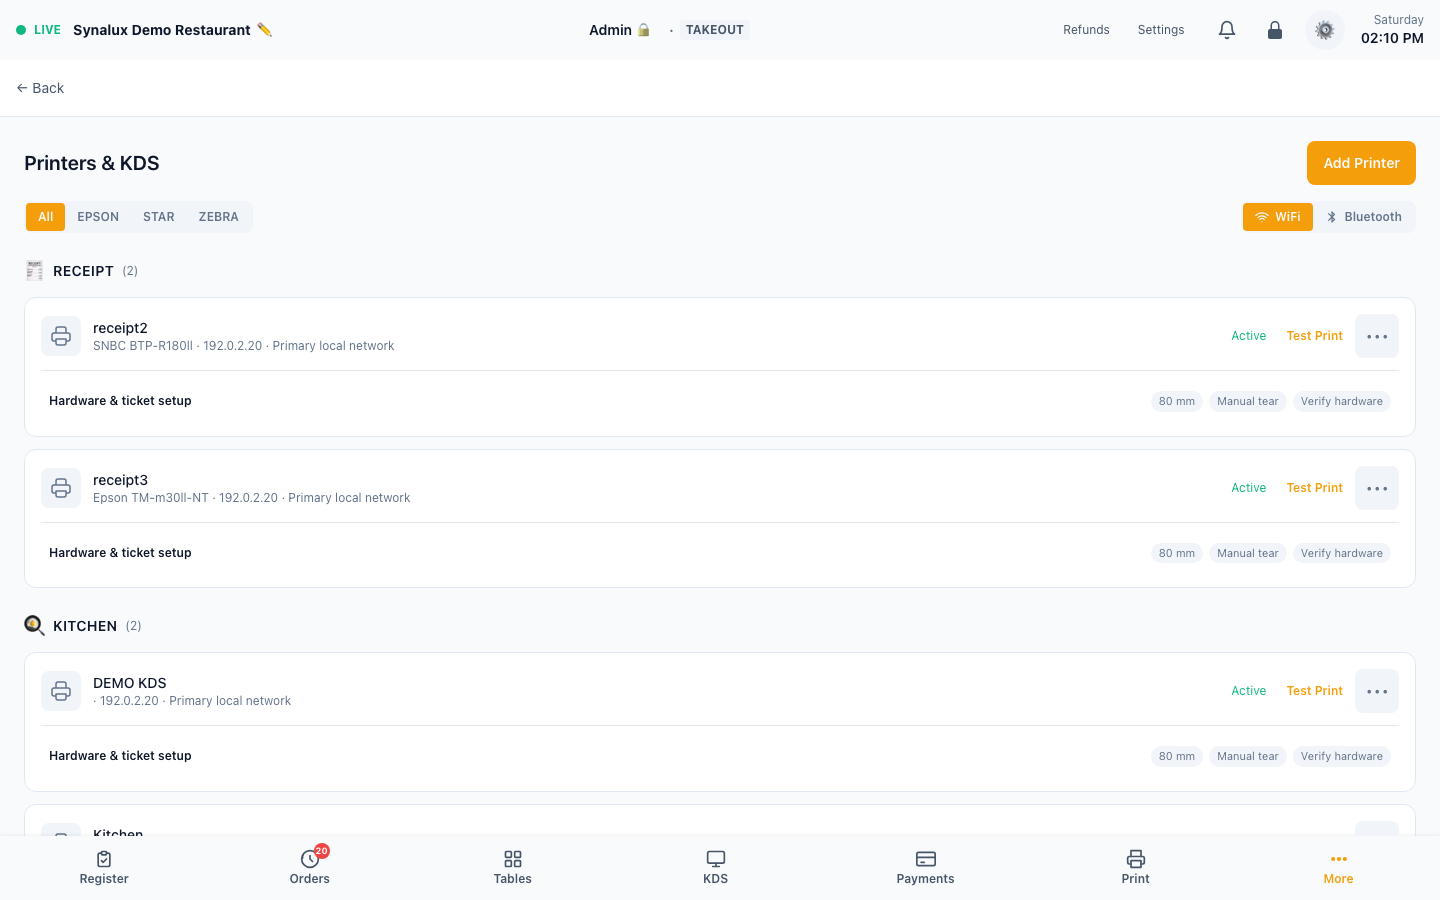Open the more options menu for receipt3

coord(1377,488)
